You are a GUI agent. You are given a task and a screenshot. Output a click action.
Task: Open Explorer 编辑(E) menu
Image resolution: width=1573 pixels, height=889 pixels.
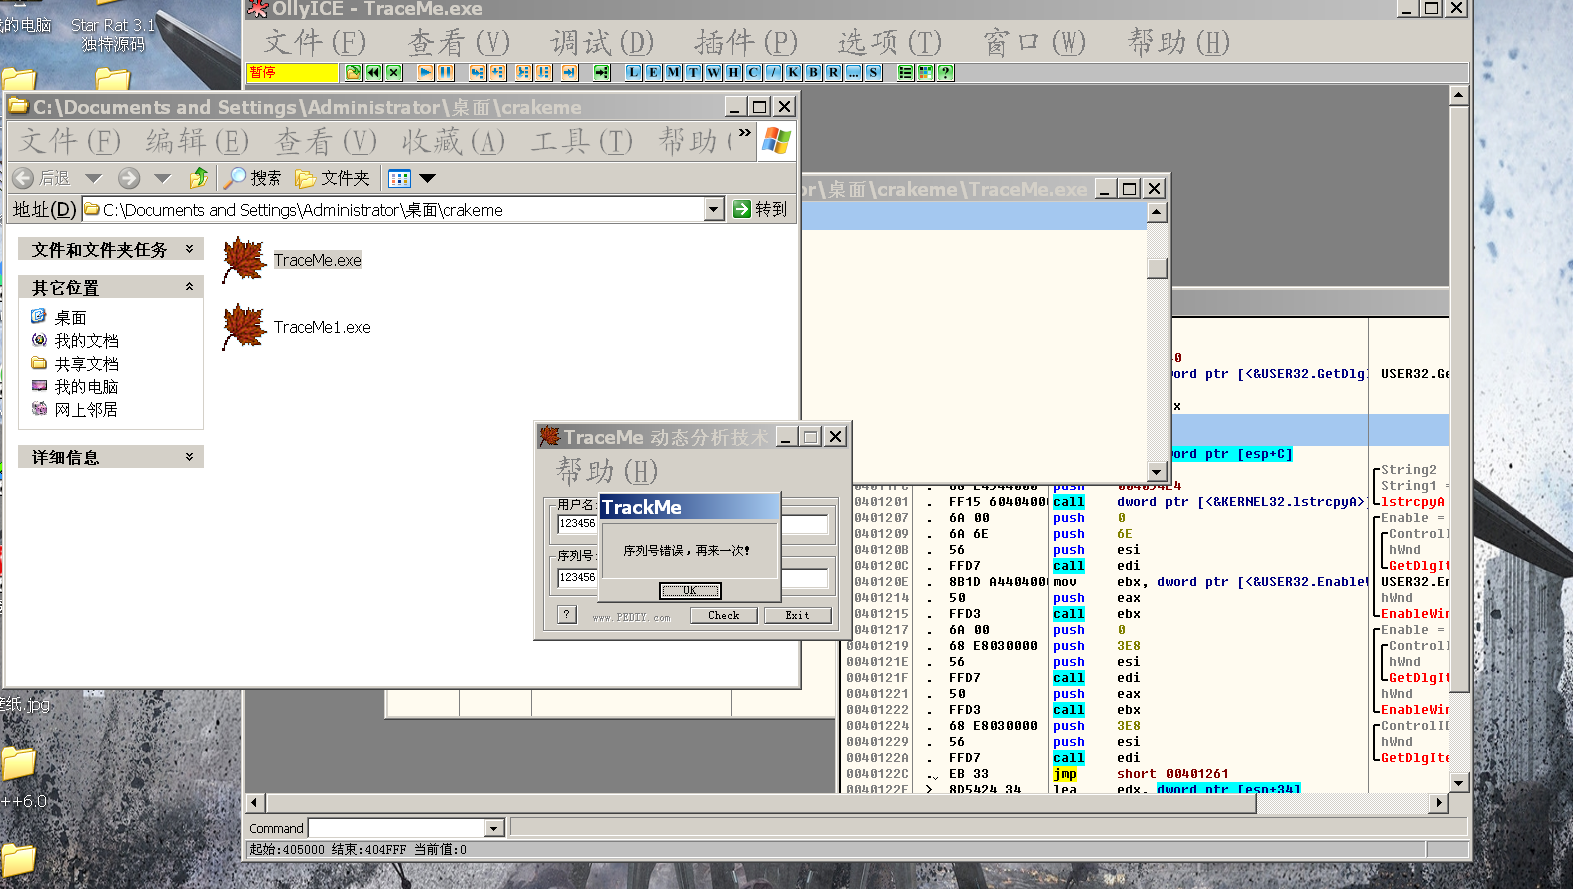click(197, 142)
